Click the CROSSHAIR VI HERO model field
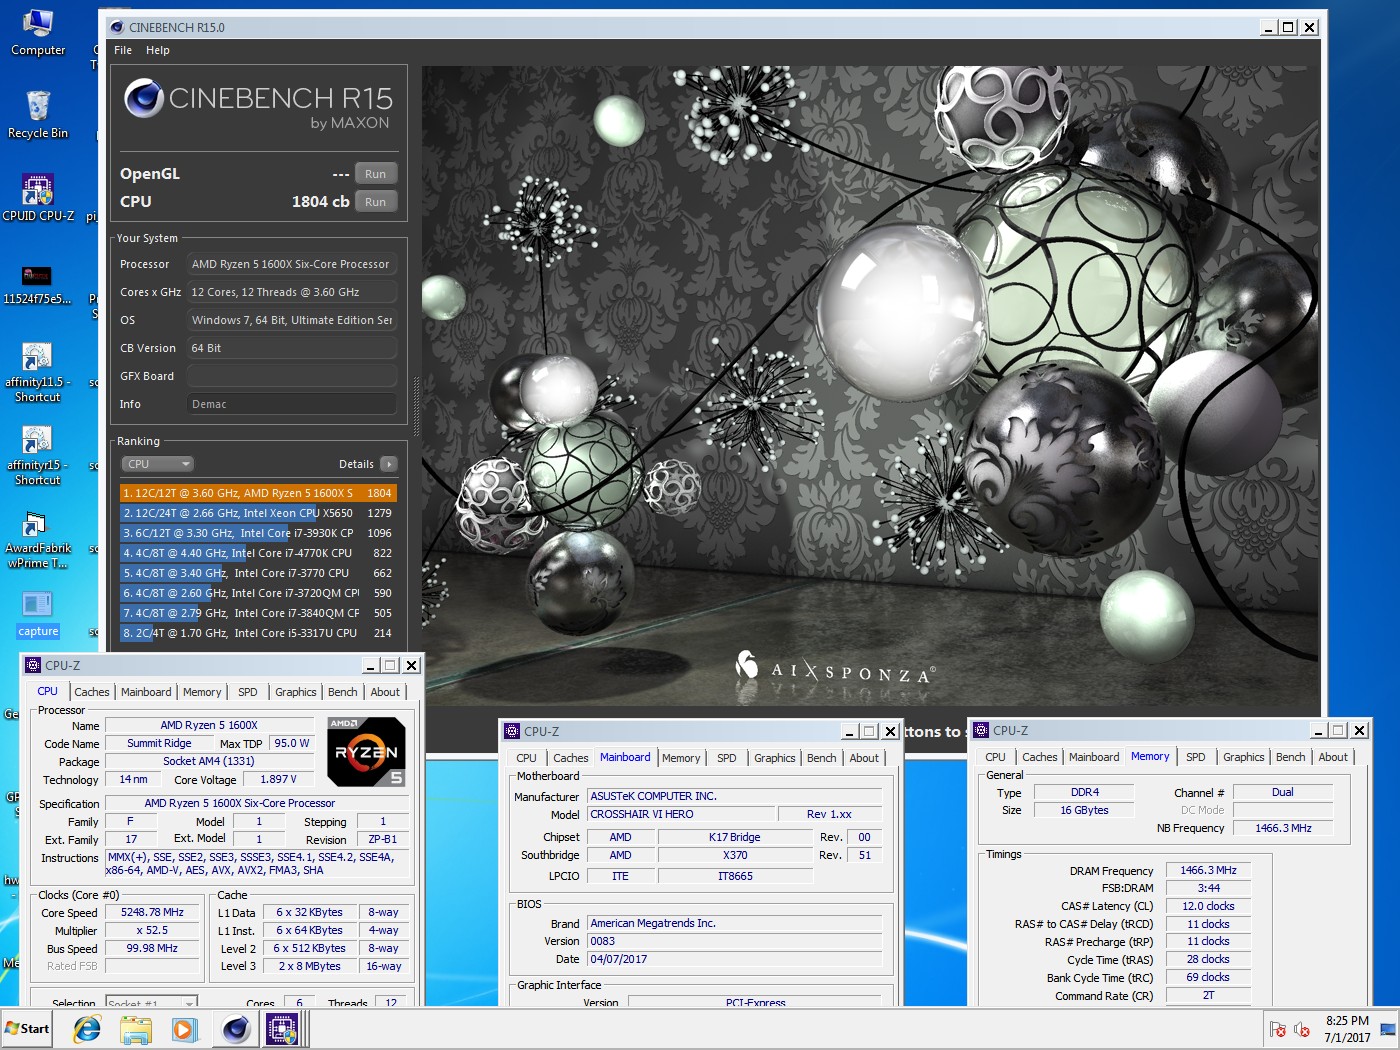Screen dimensions: 1400x1050 pos(681,814)
